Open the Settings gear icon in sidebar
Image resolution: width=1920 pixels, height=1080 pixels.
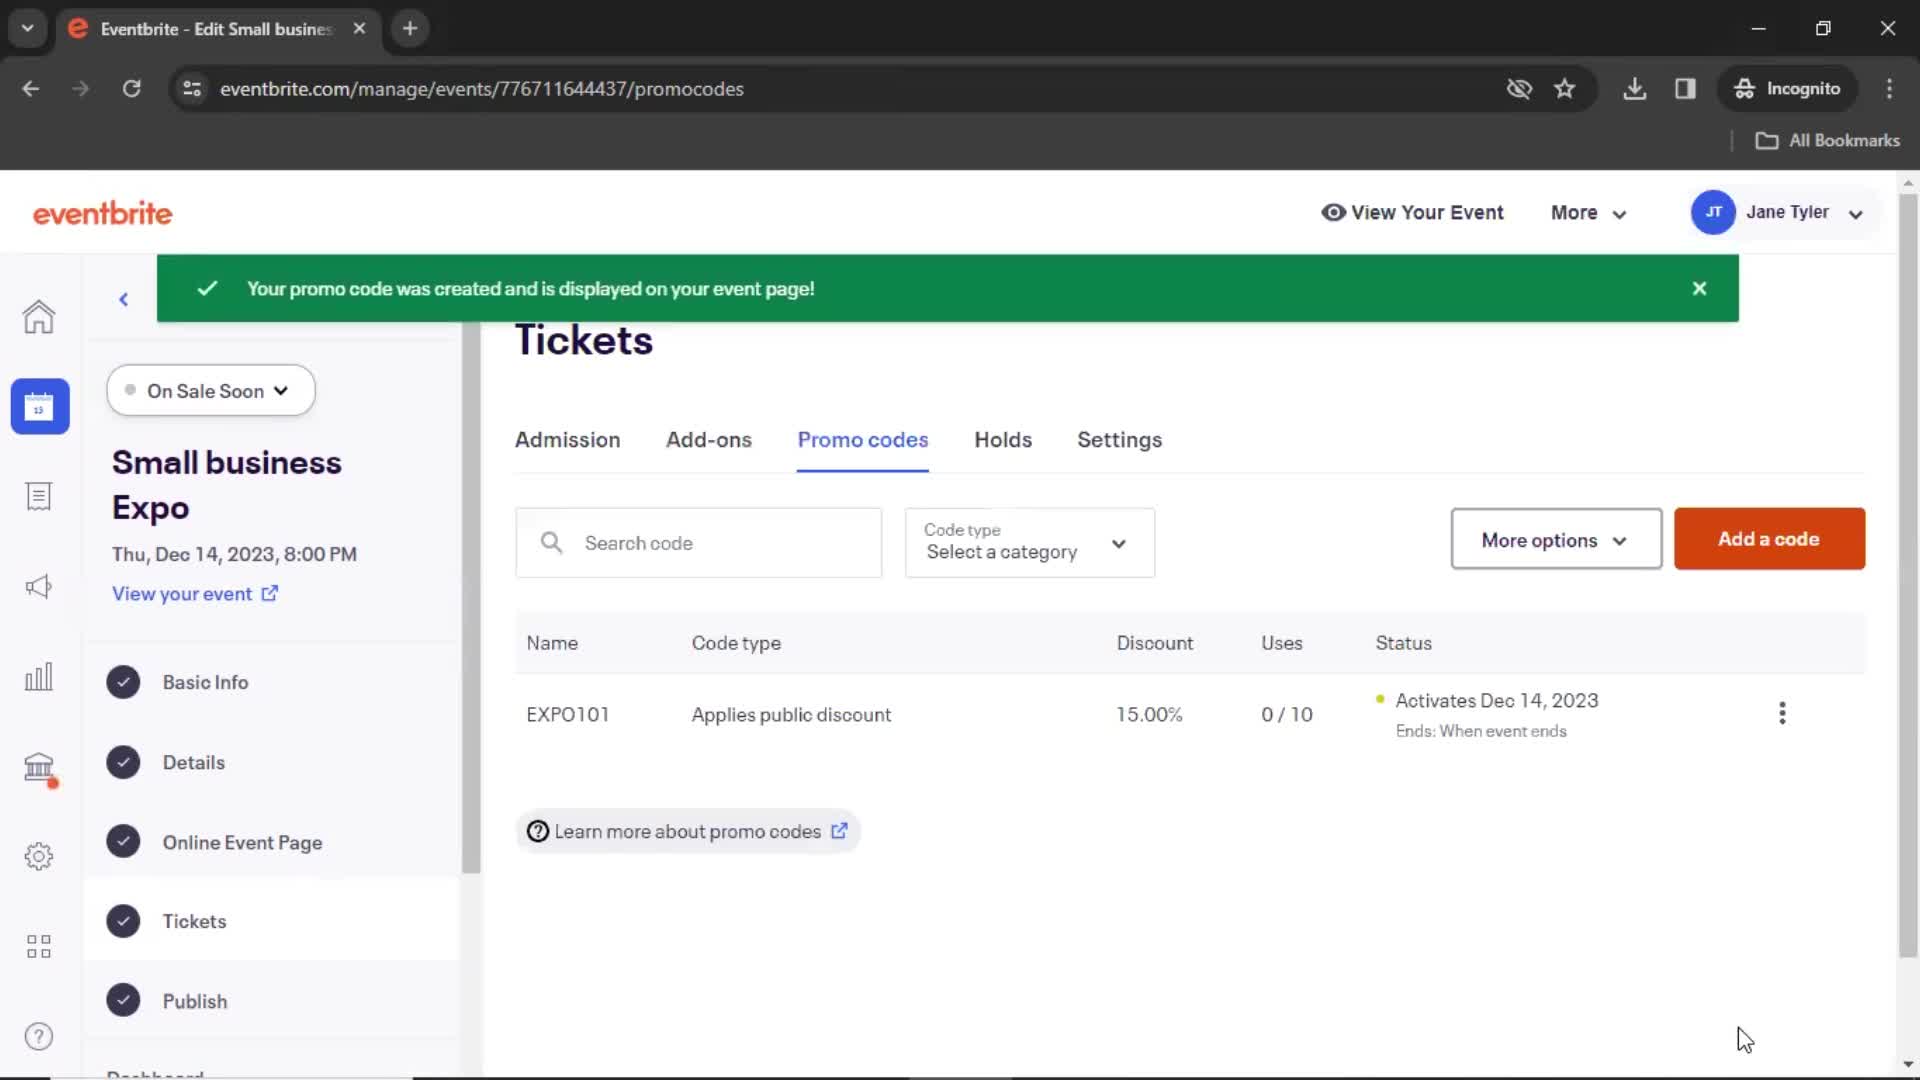[x=39, y=856]
